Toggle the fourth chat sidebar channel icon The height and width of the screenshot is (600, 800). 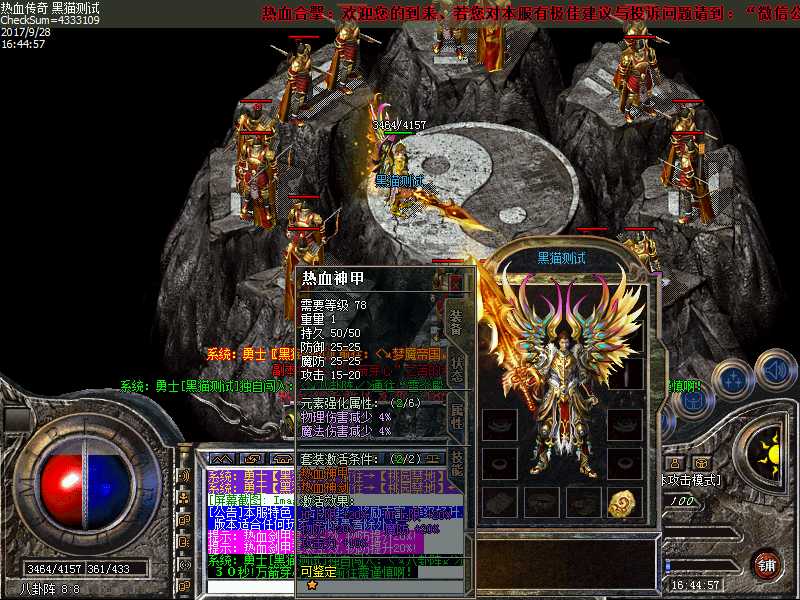click(184, 542)
